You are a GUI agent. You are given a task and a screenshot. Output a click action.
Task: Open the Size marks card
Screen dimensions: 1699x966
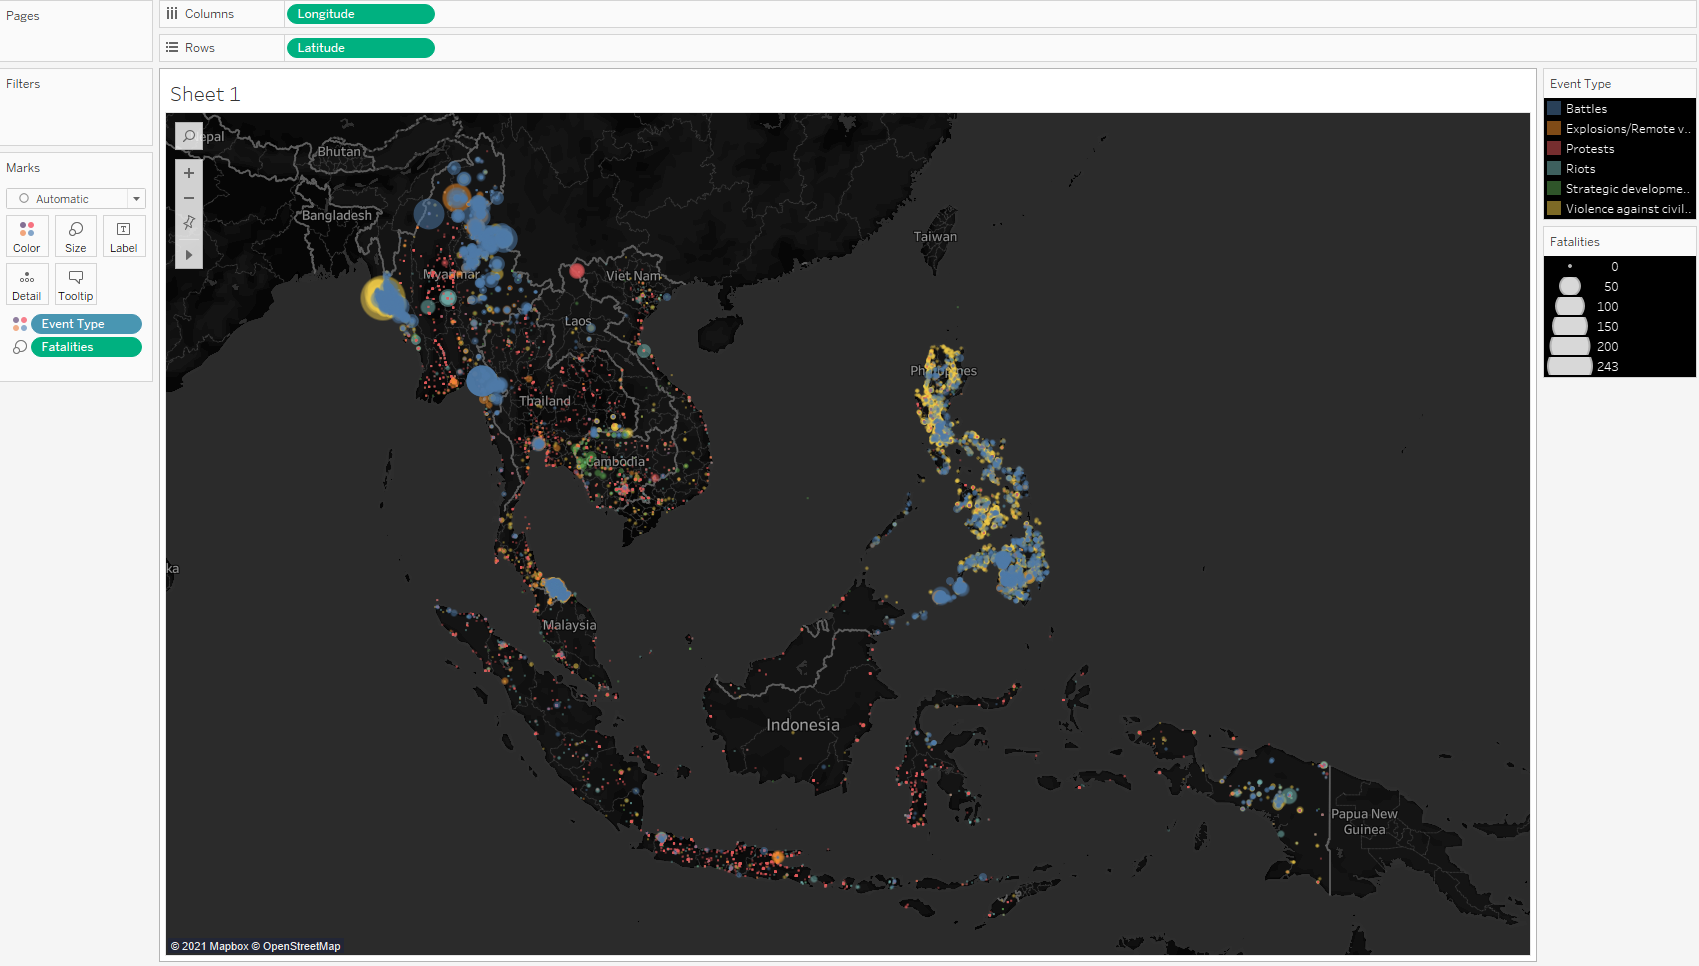[76, 236]
